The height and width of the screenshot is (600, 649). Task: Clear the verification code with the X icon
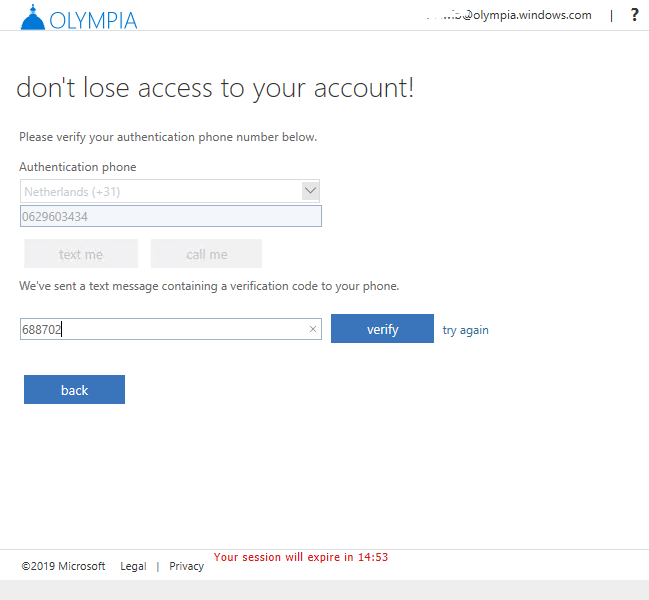click(312, 329)
